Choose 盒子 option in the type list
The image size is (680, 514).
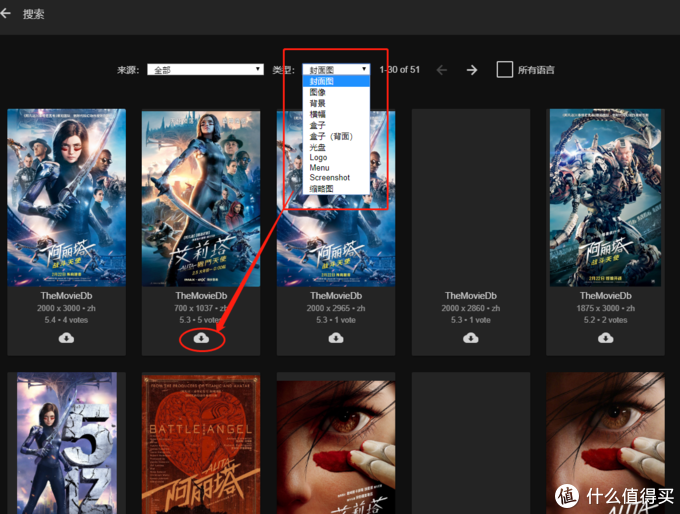click(x=336, y=125)
